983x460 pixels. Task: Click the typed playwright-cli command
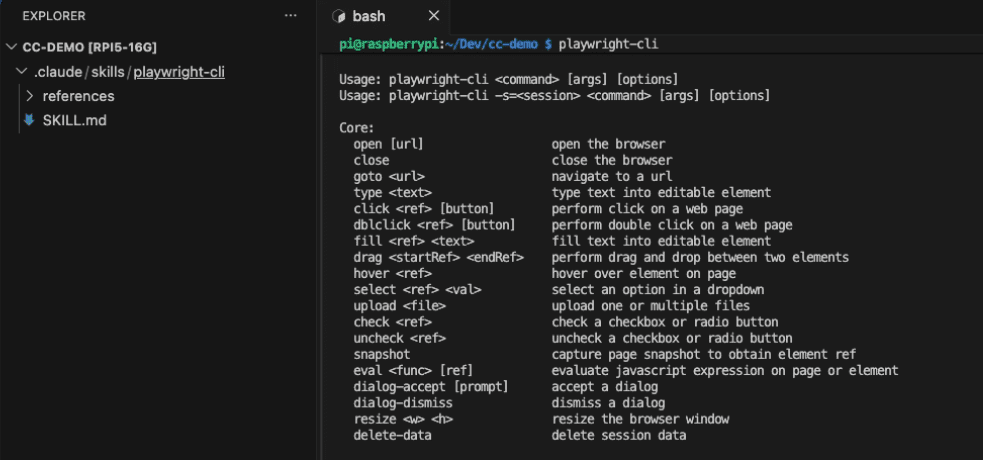pyautogui.click(x=609, y=44)
